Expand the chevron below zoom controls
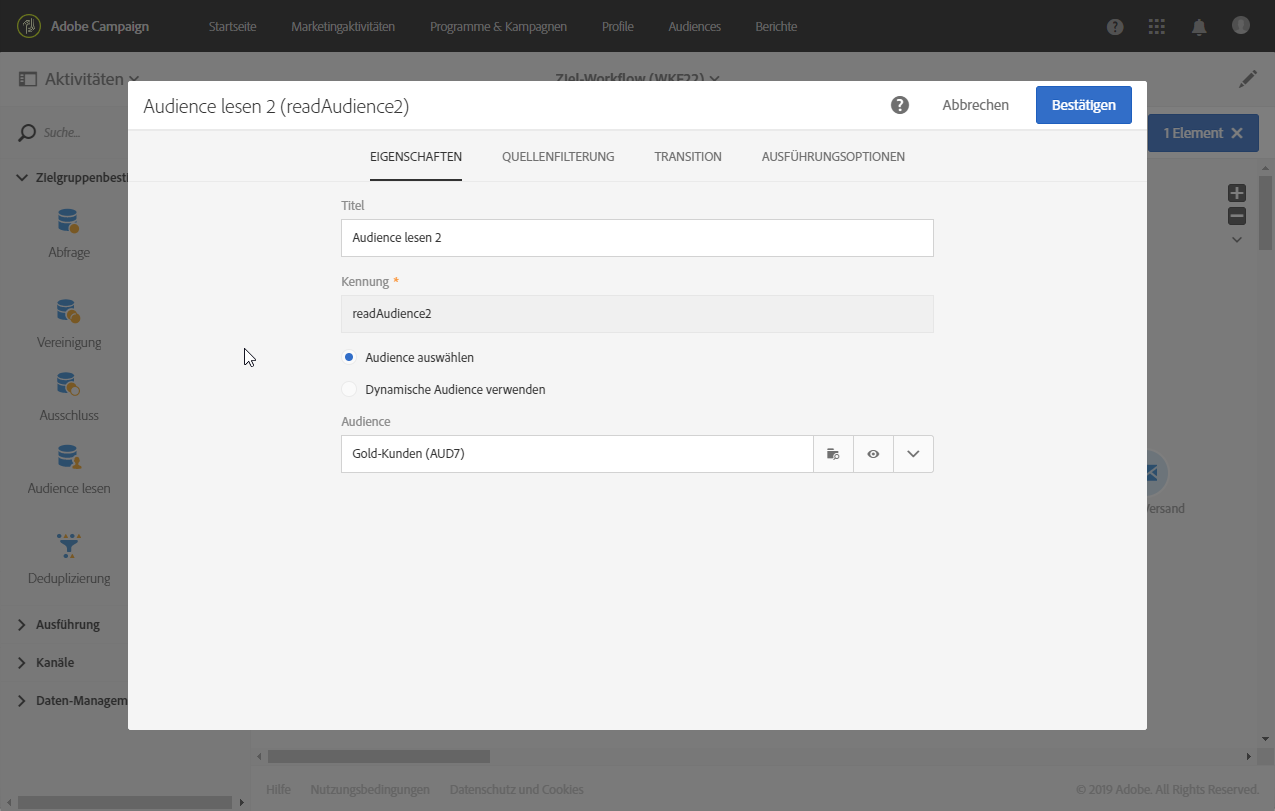1275x811 pixels. [x=1237, y=240]
